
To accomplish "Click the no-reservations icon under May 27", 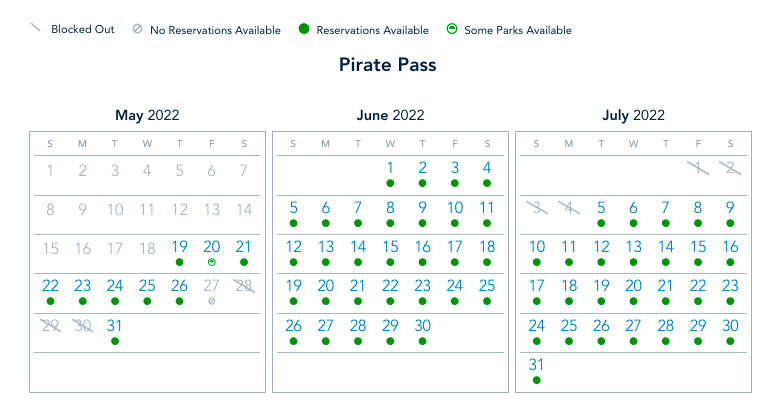I will 211,301.
